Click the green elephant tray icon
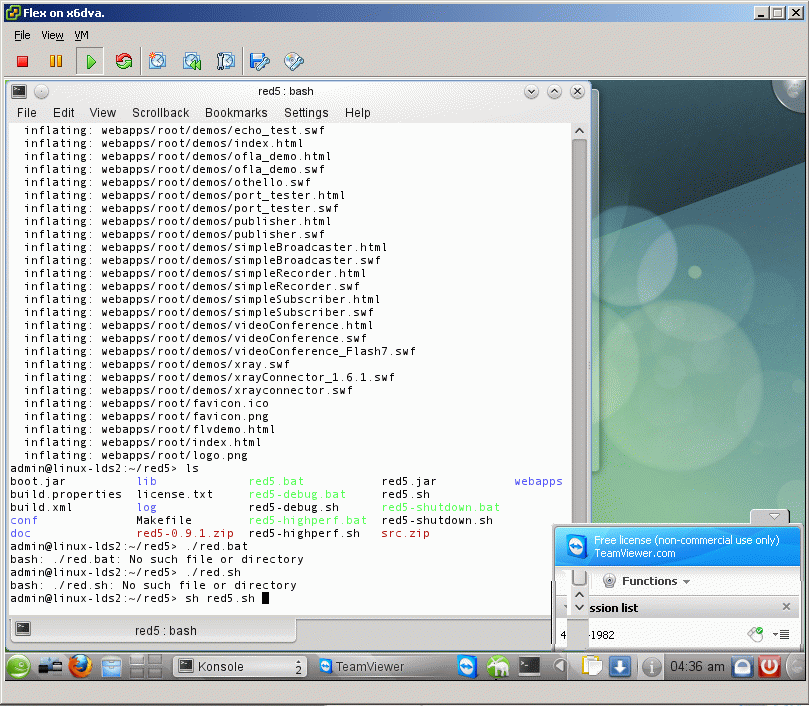Image resolution: width=809 pixels, height=706 pixels. 497,666
